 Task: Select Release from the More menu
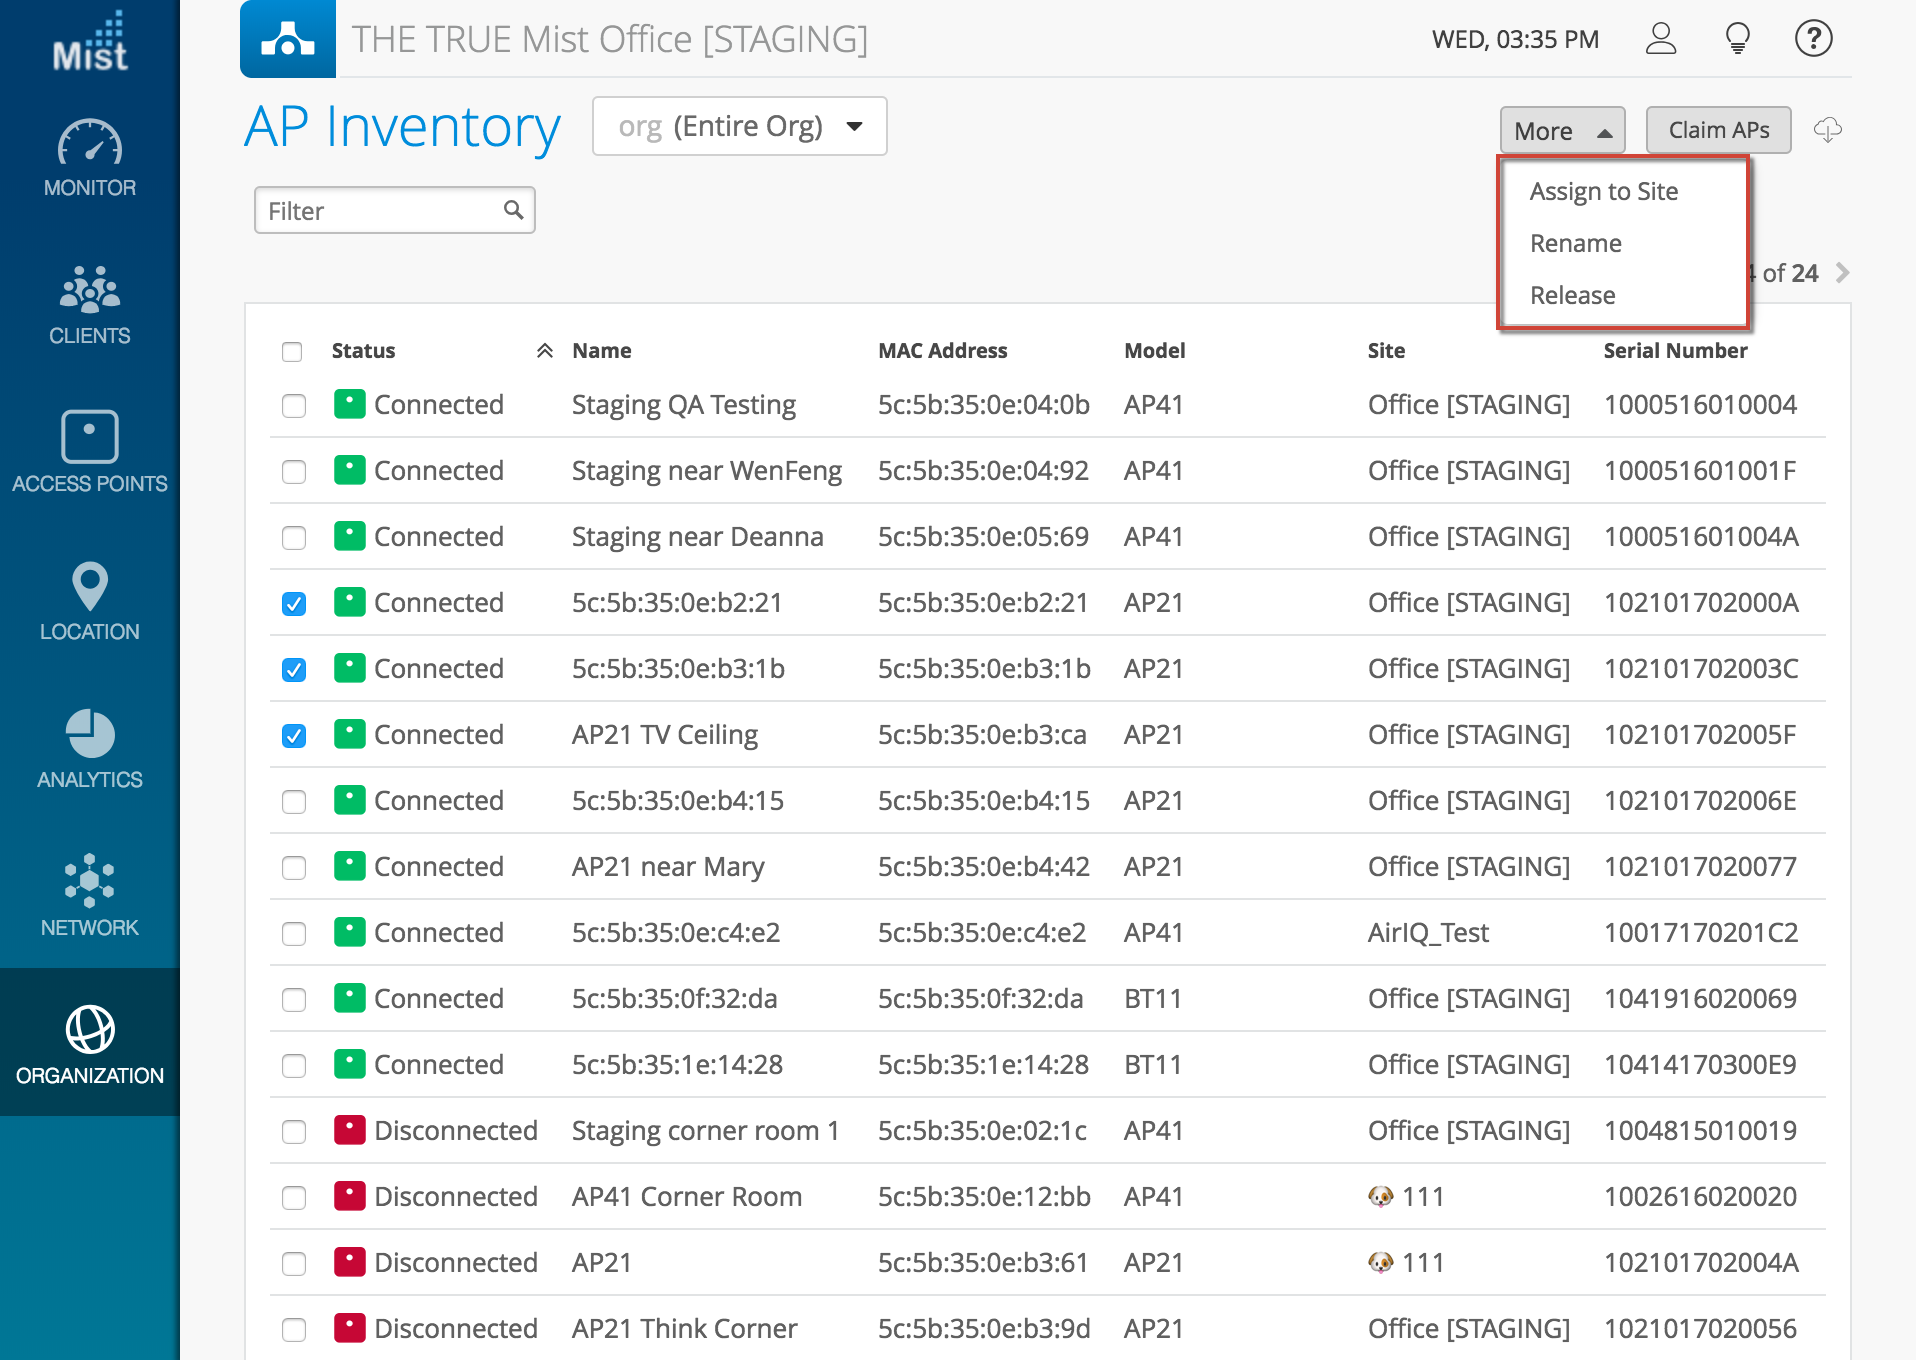[x=1572, y=295]
